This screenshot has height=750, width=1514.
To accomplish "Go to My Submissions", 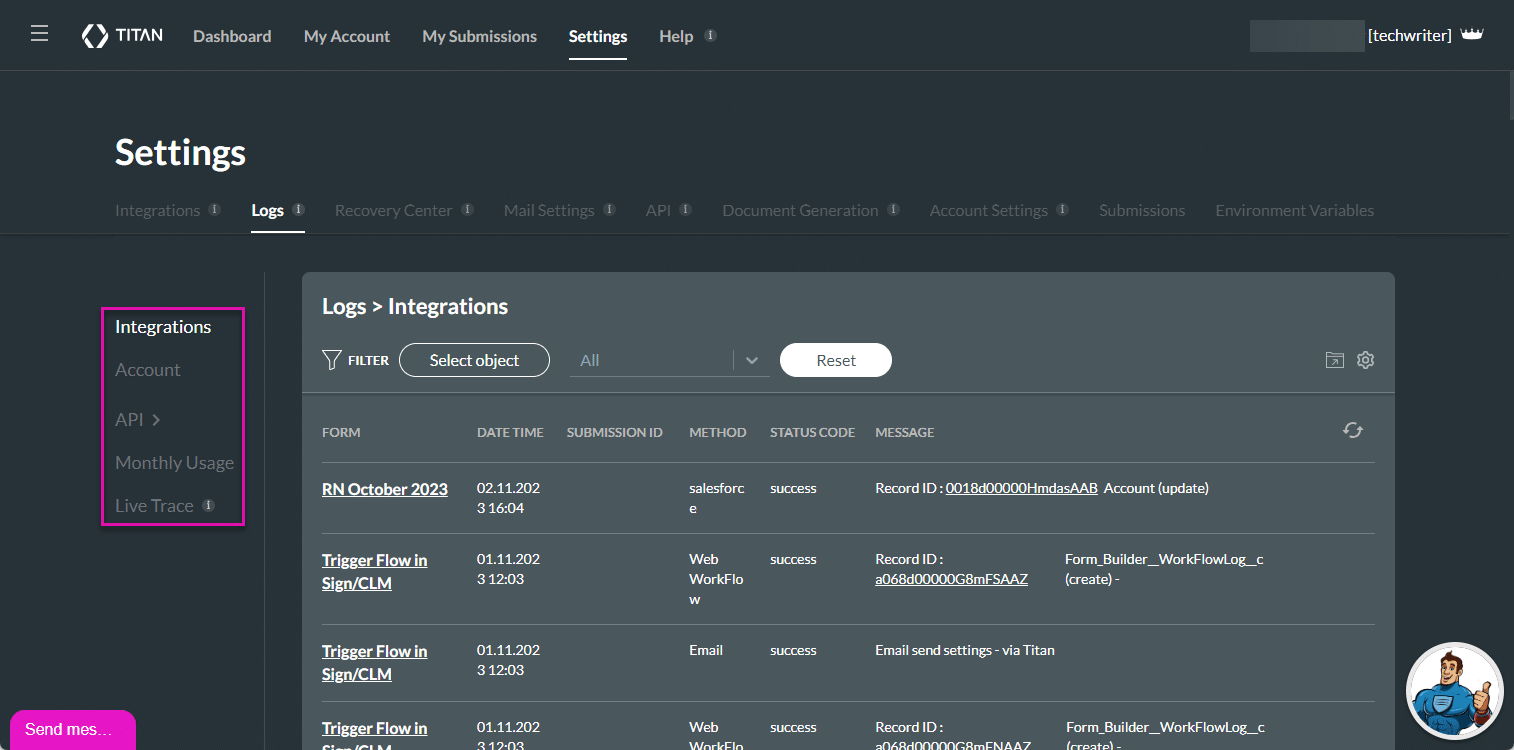I will (x=479, y=36).
